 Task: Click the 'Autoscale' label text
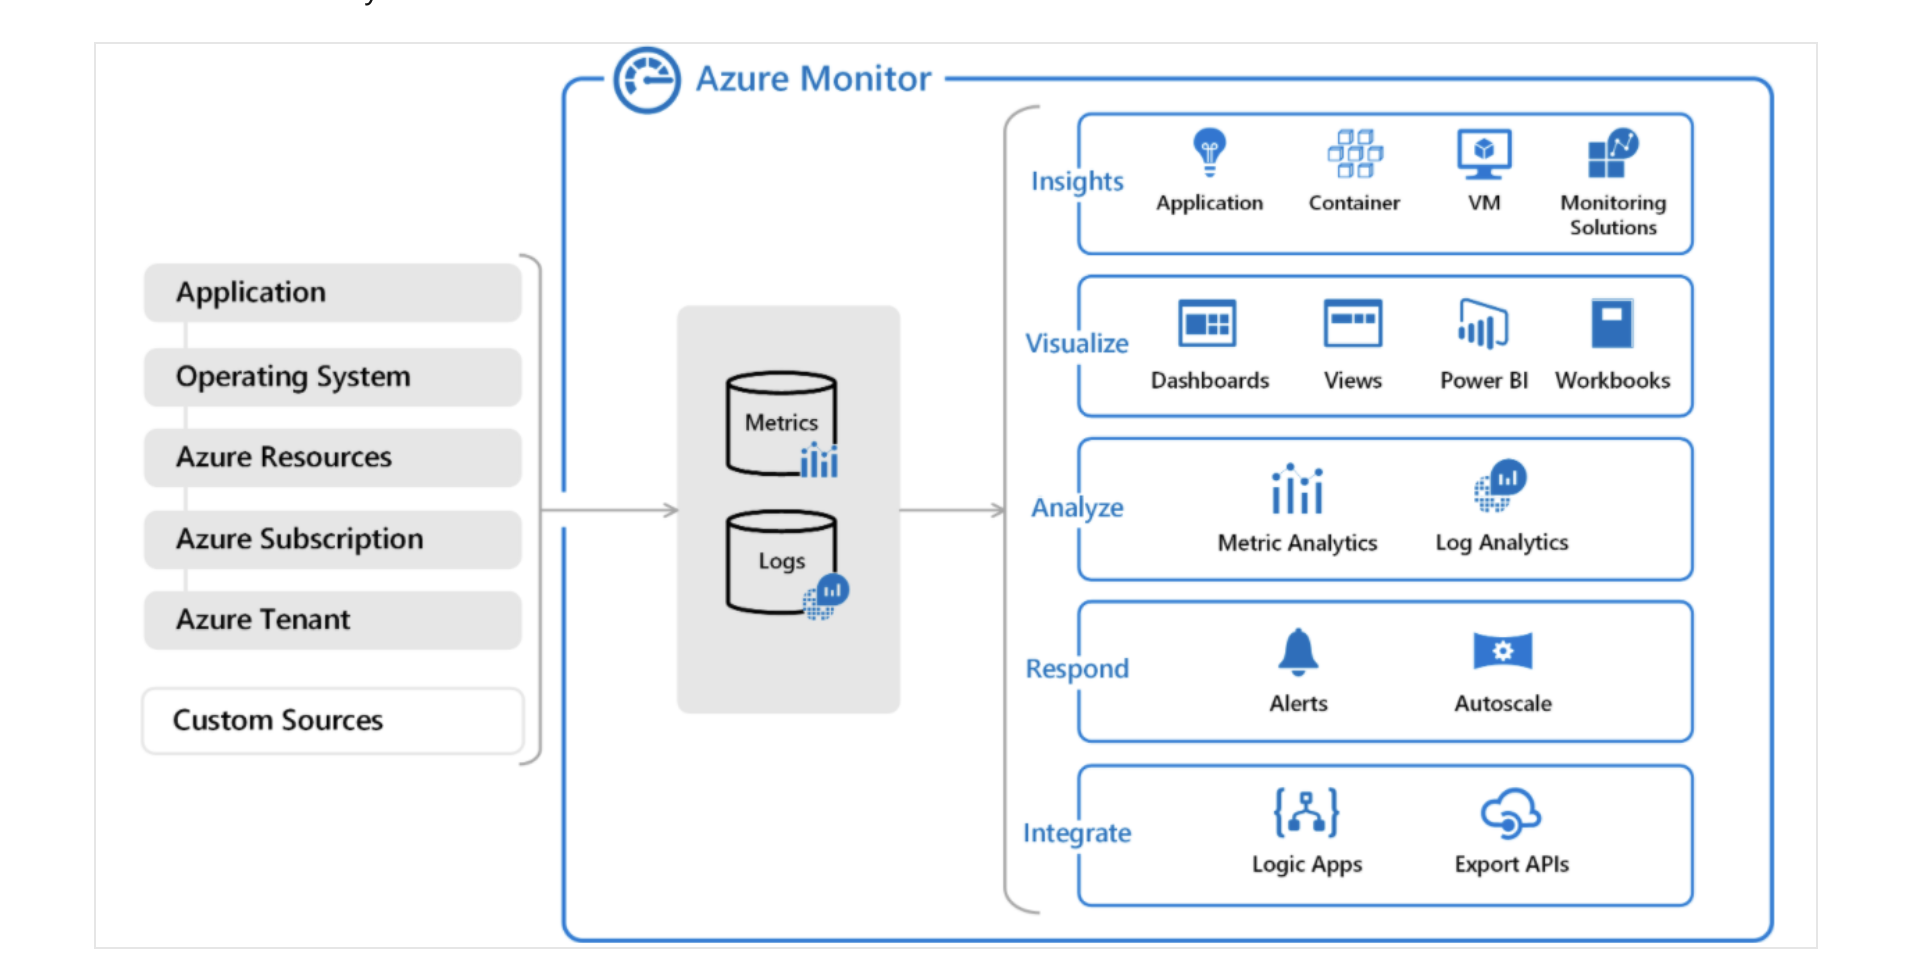[x=1503, y=704]
